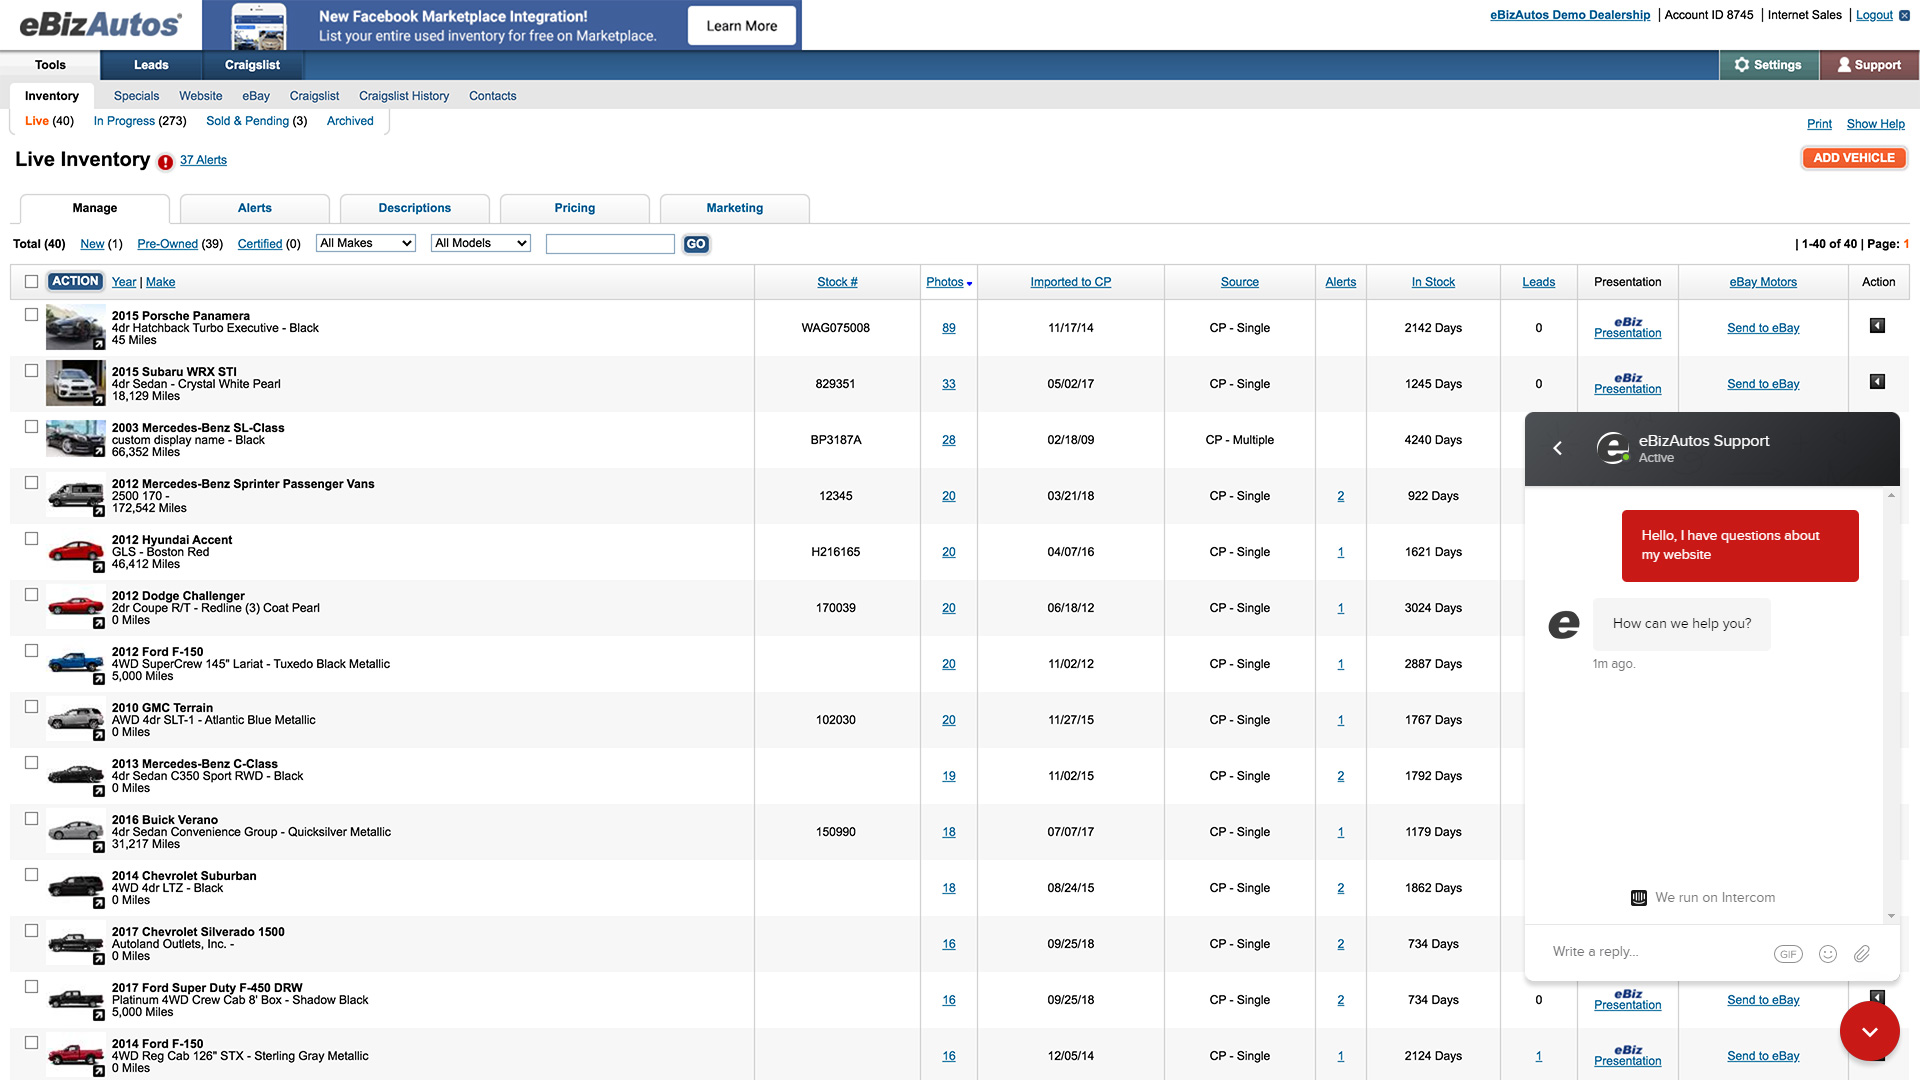Image resolution: width=1920 pixels, height=1080 pixels.
Task: Click Learn More on Facebook banner
Action: point(741,26)
